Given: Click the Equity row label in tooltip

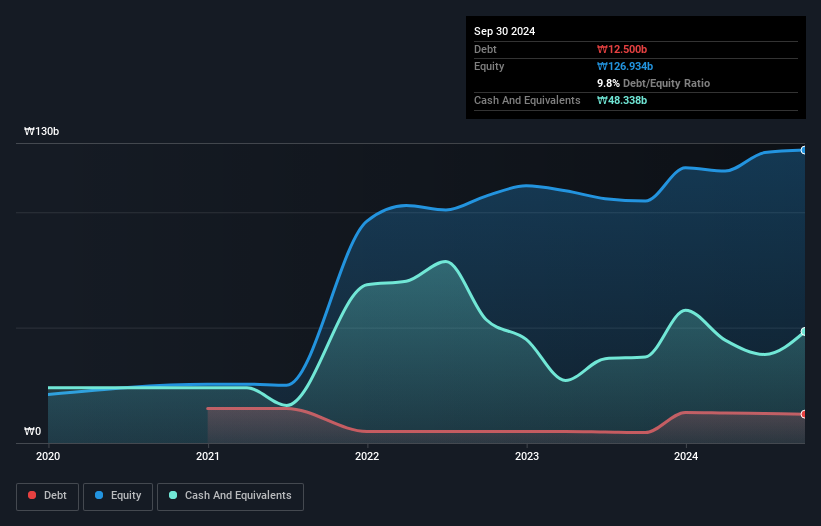Looking at the screenshot, I should click(x=489, y=66).
